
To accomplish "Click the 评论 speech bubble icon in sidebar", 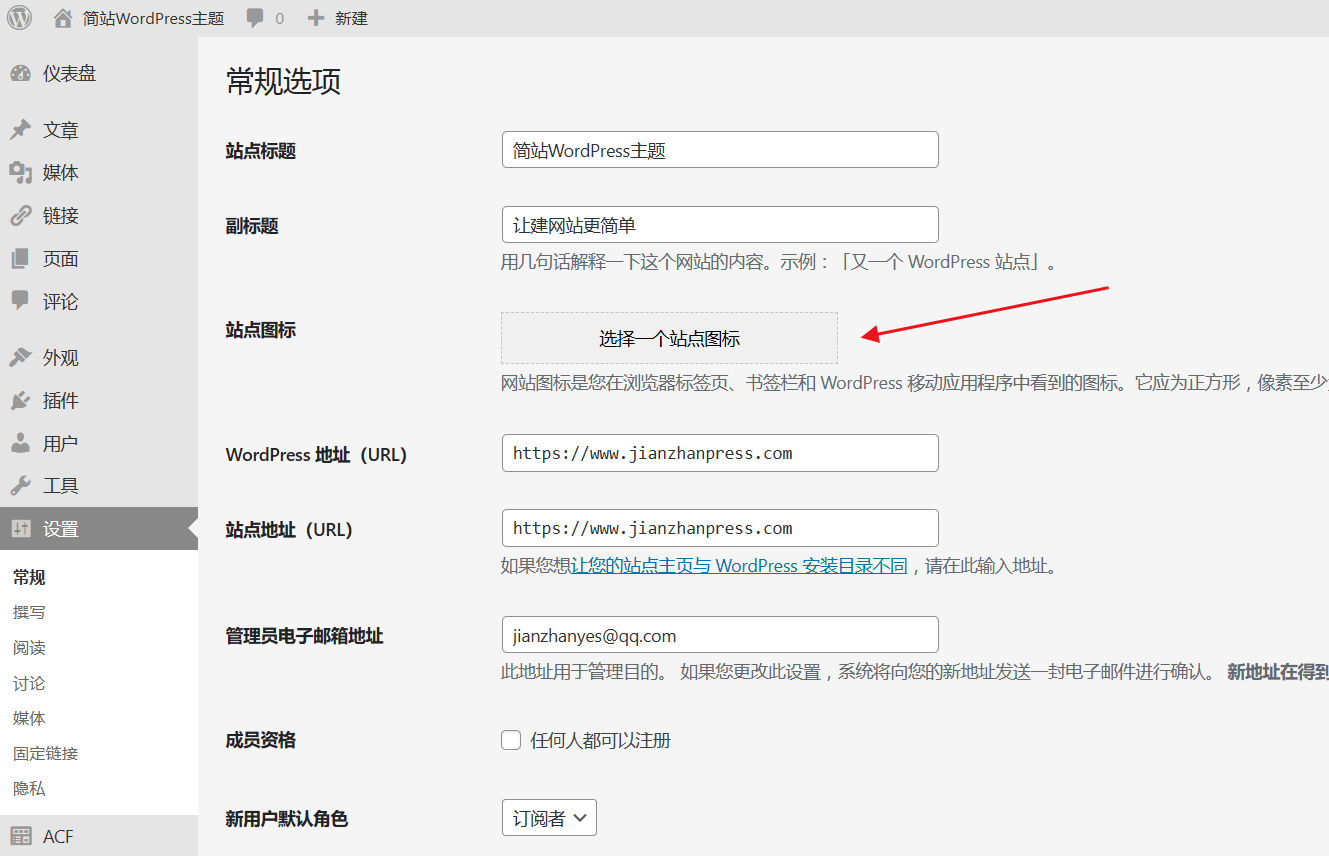I will (20, 301).
